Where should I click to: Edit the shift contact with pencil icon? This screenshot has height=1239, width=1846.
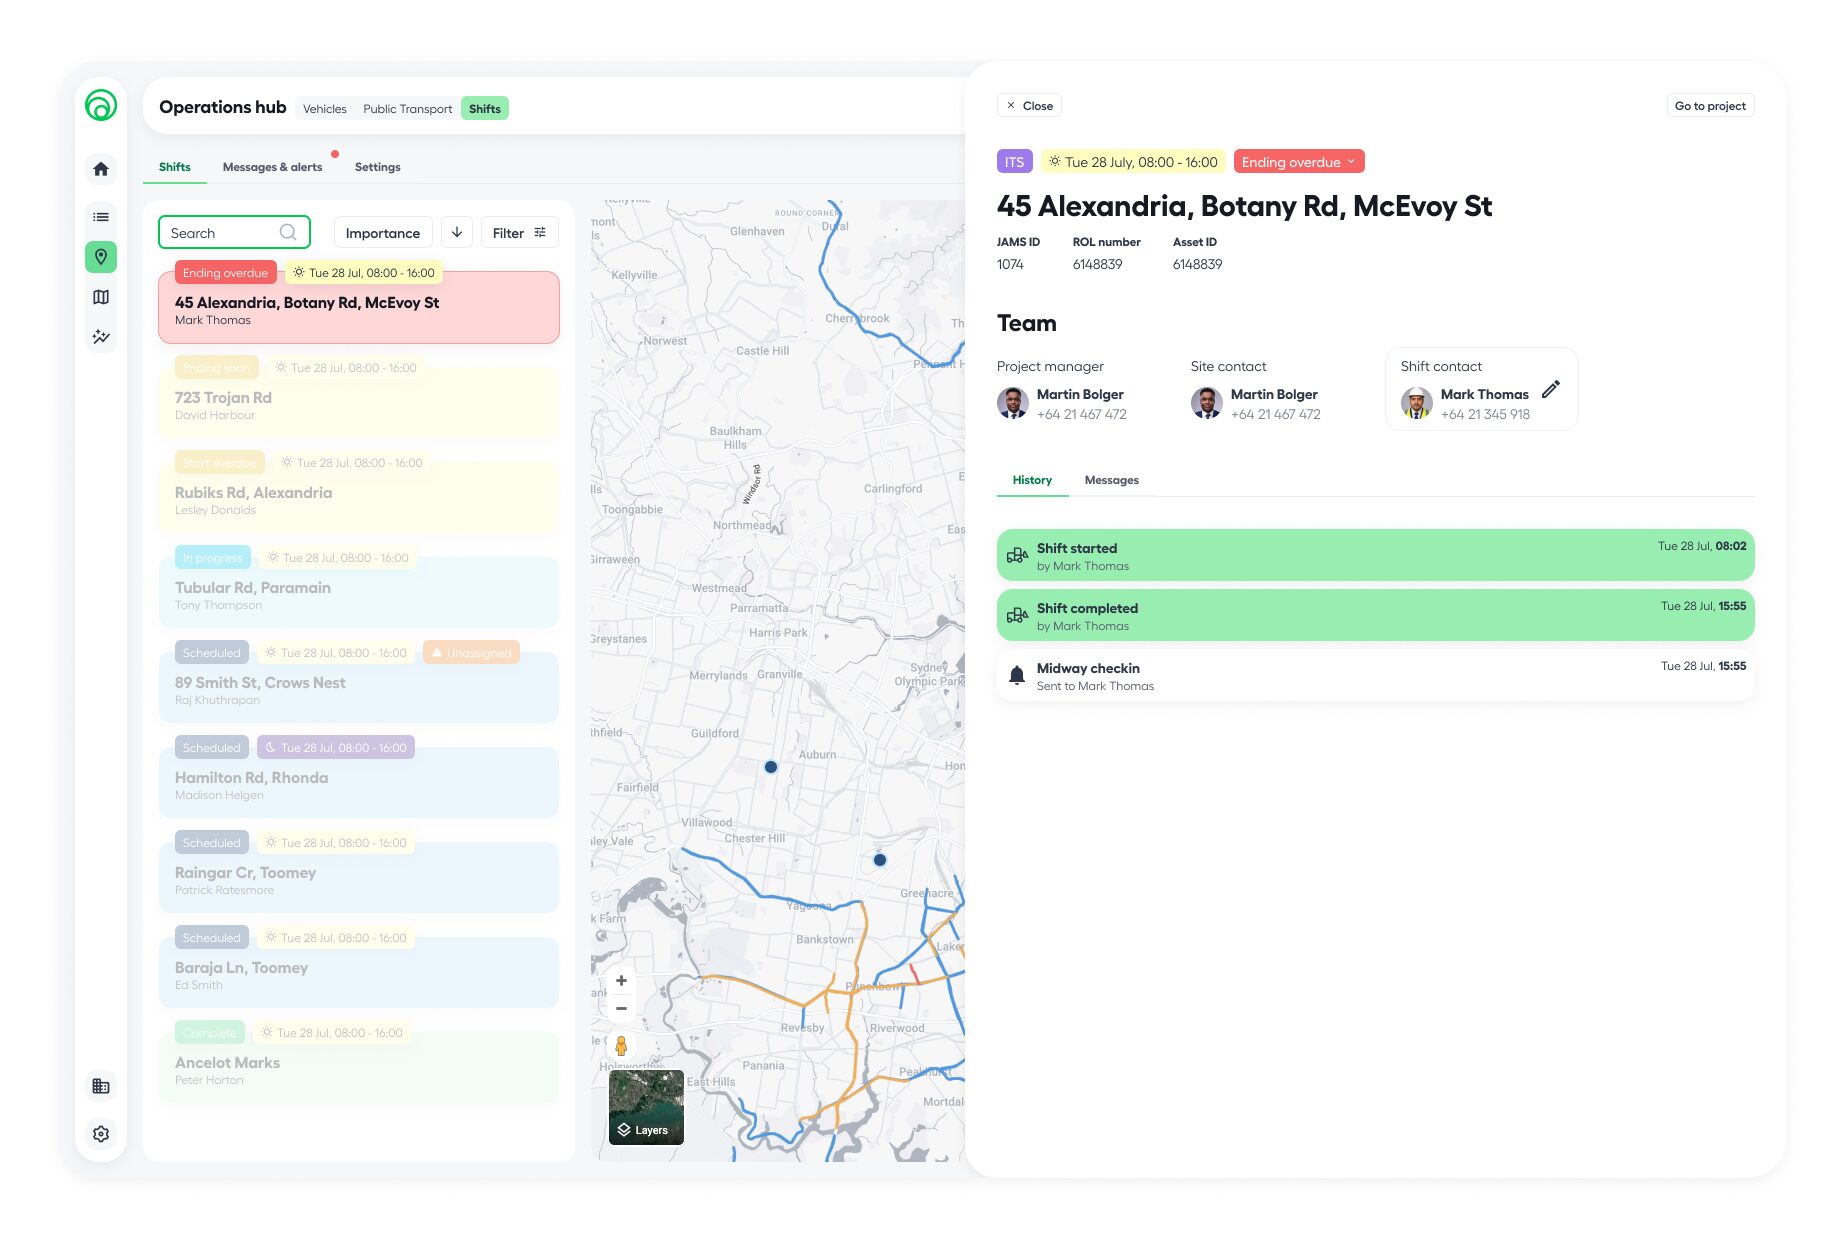(1550, 390)
